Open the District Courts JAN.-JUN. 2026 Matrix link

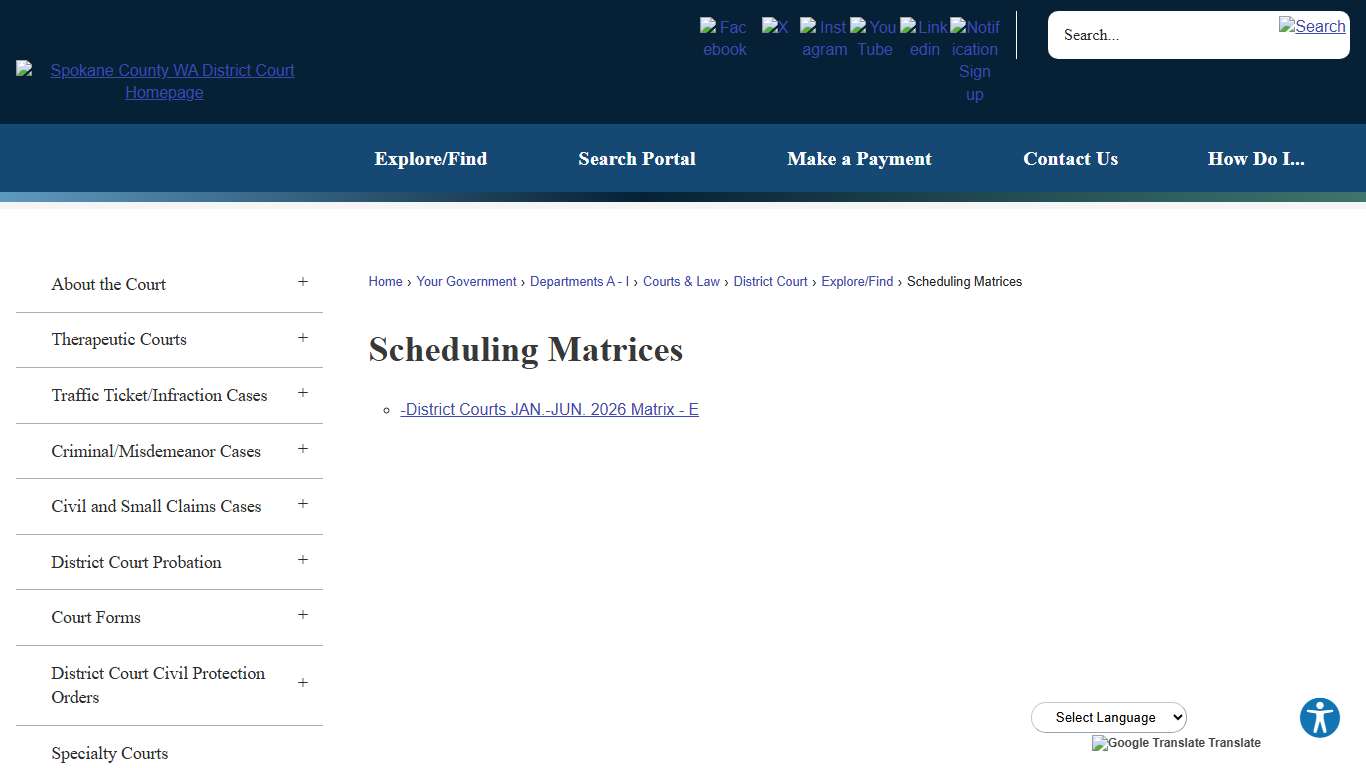(549, 409)
